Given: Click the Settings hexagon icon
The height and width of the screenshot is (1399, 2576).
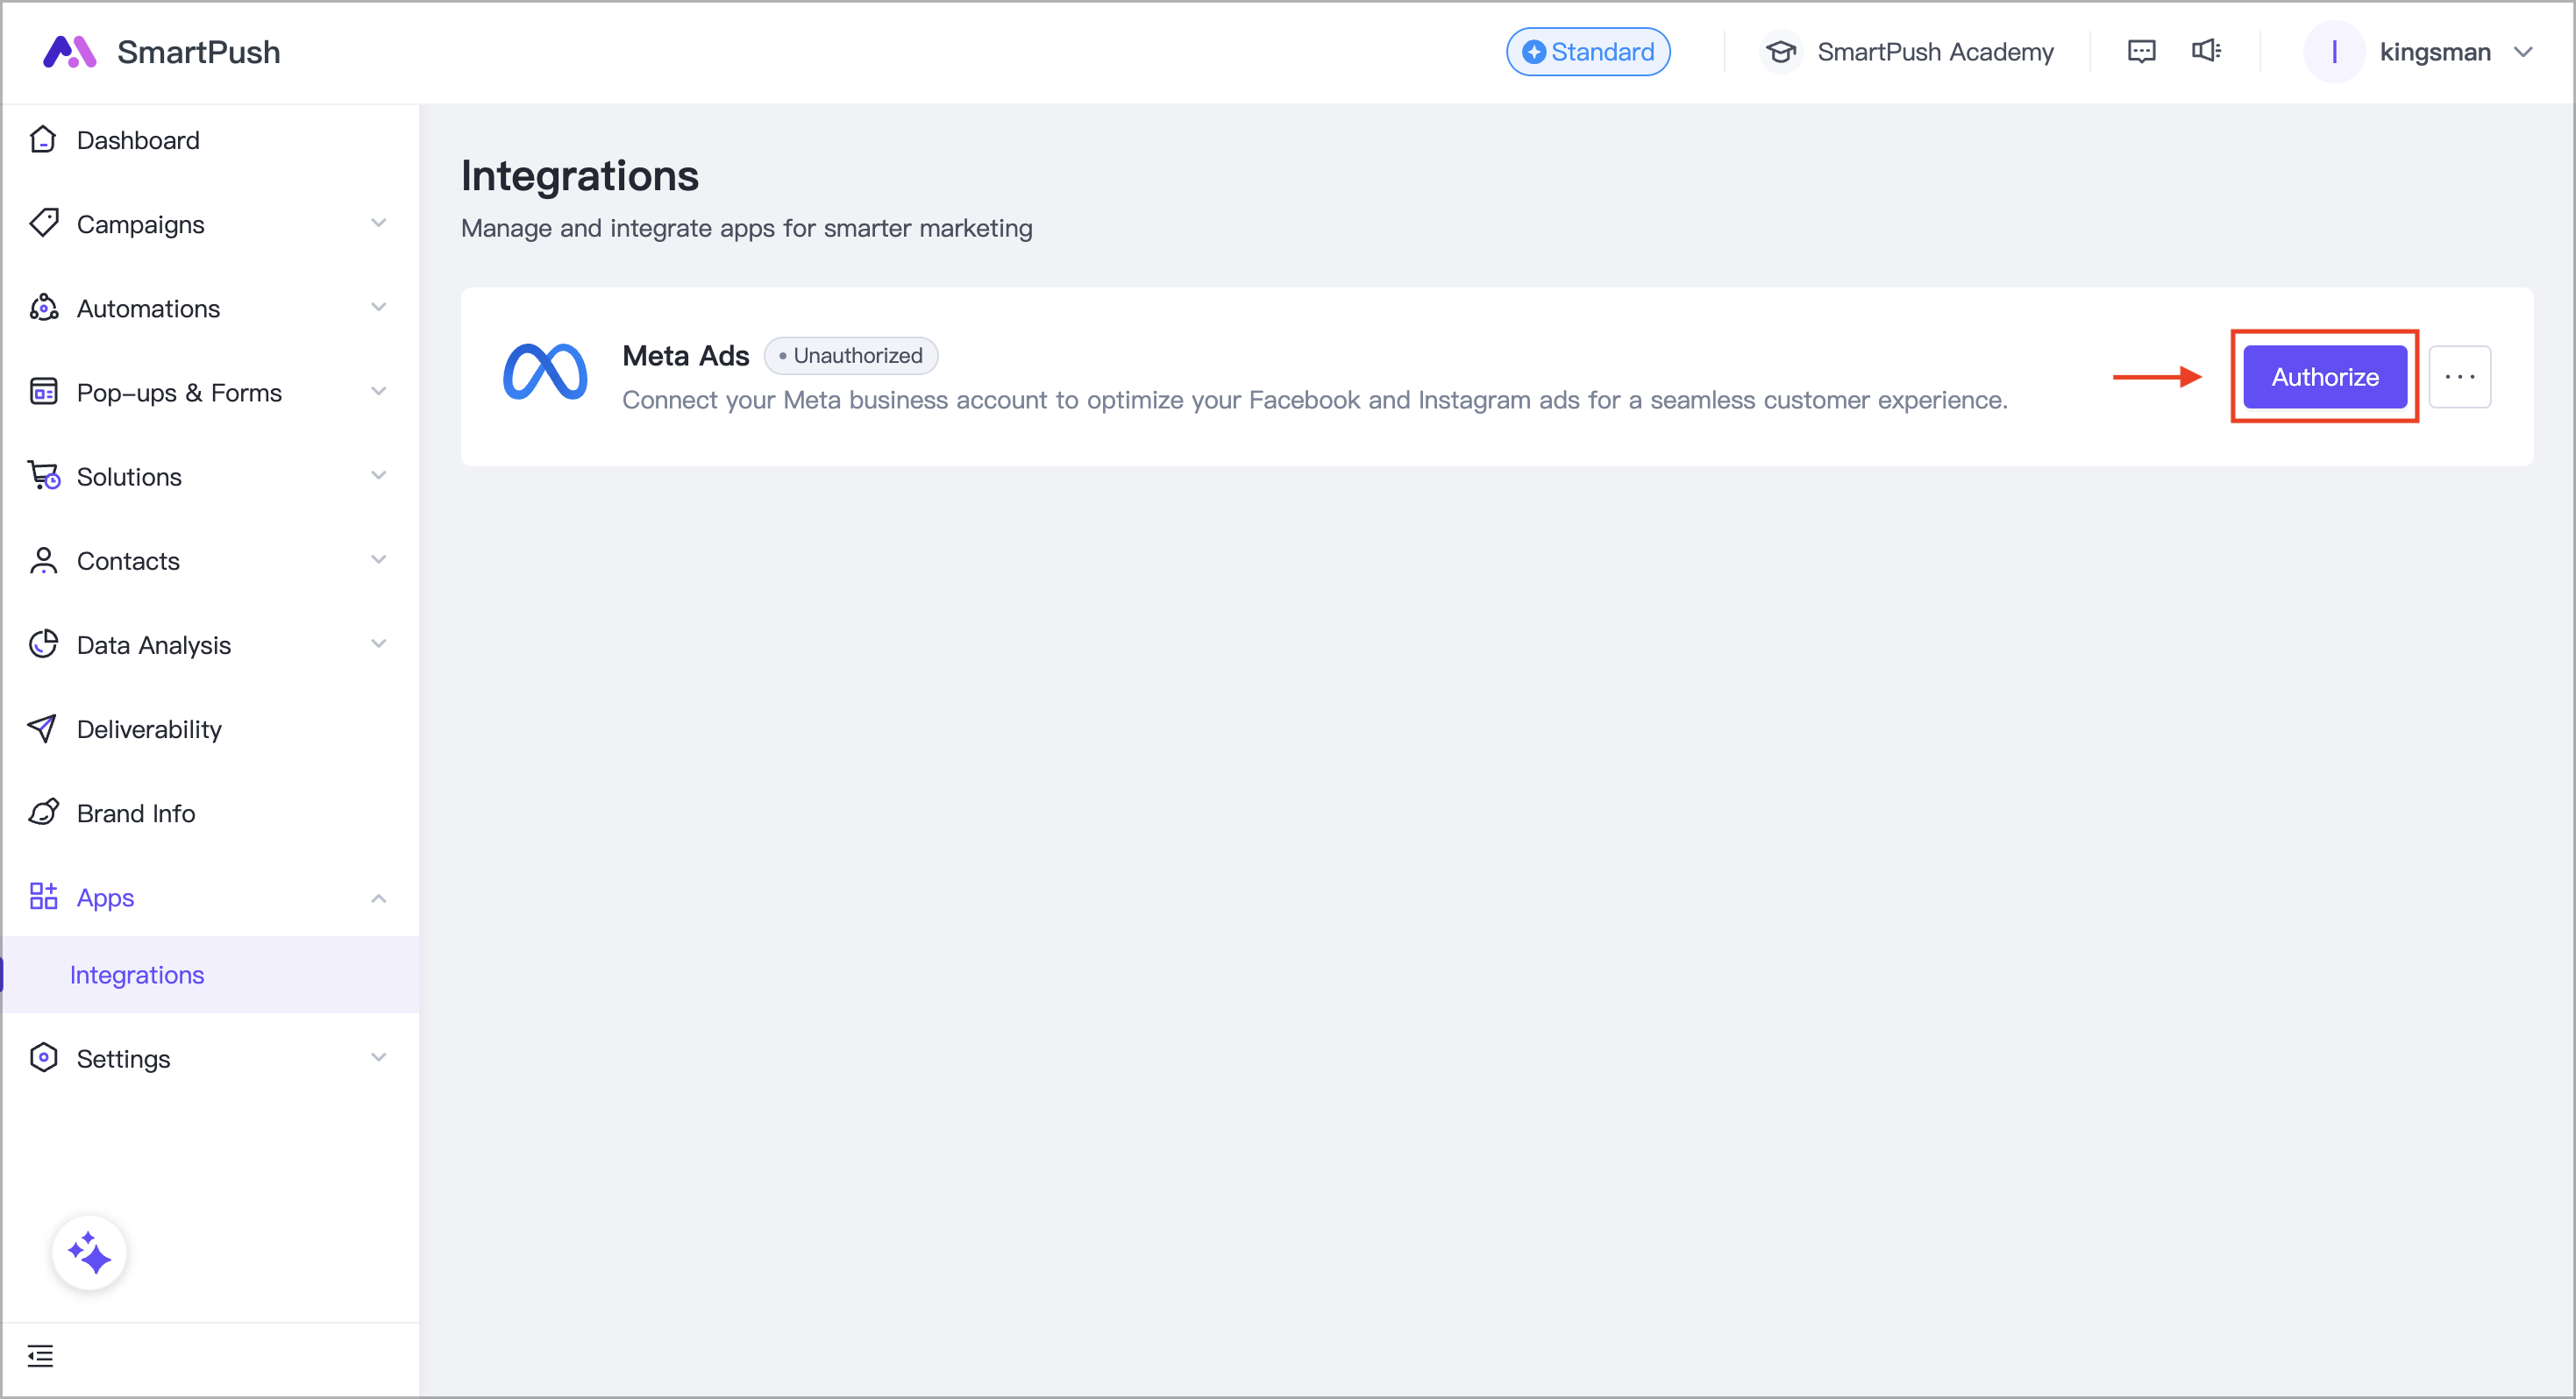Looking at the screenshot, I should point(43,1058).
